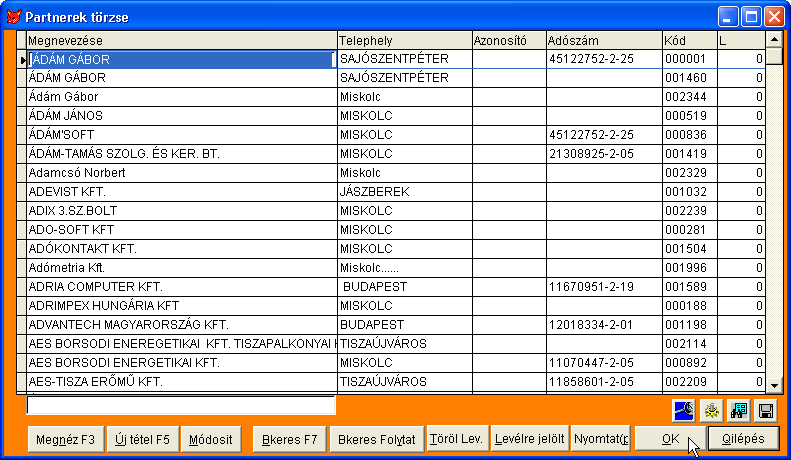This screenshot has width=791, height=460.
Task: Click tax number 12018334-2-01
Action: coord(604,325)
